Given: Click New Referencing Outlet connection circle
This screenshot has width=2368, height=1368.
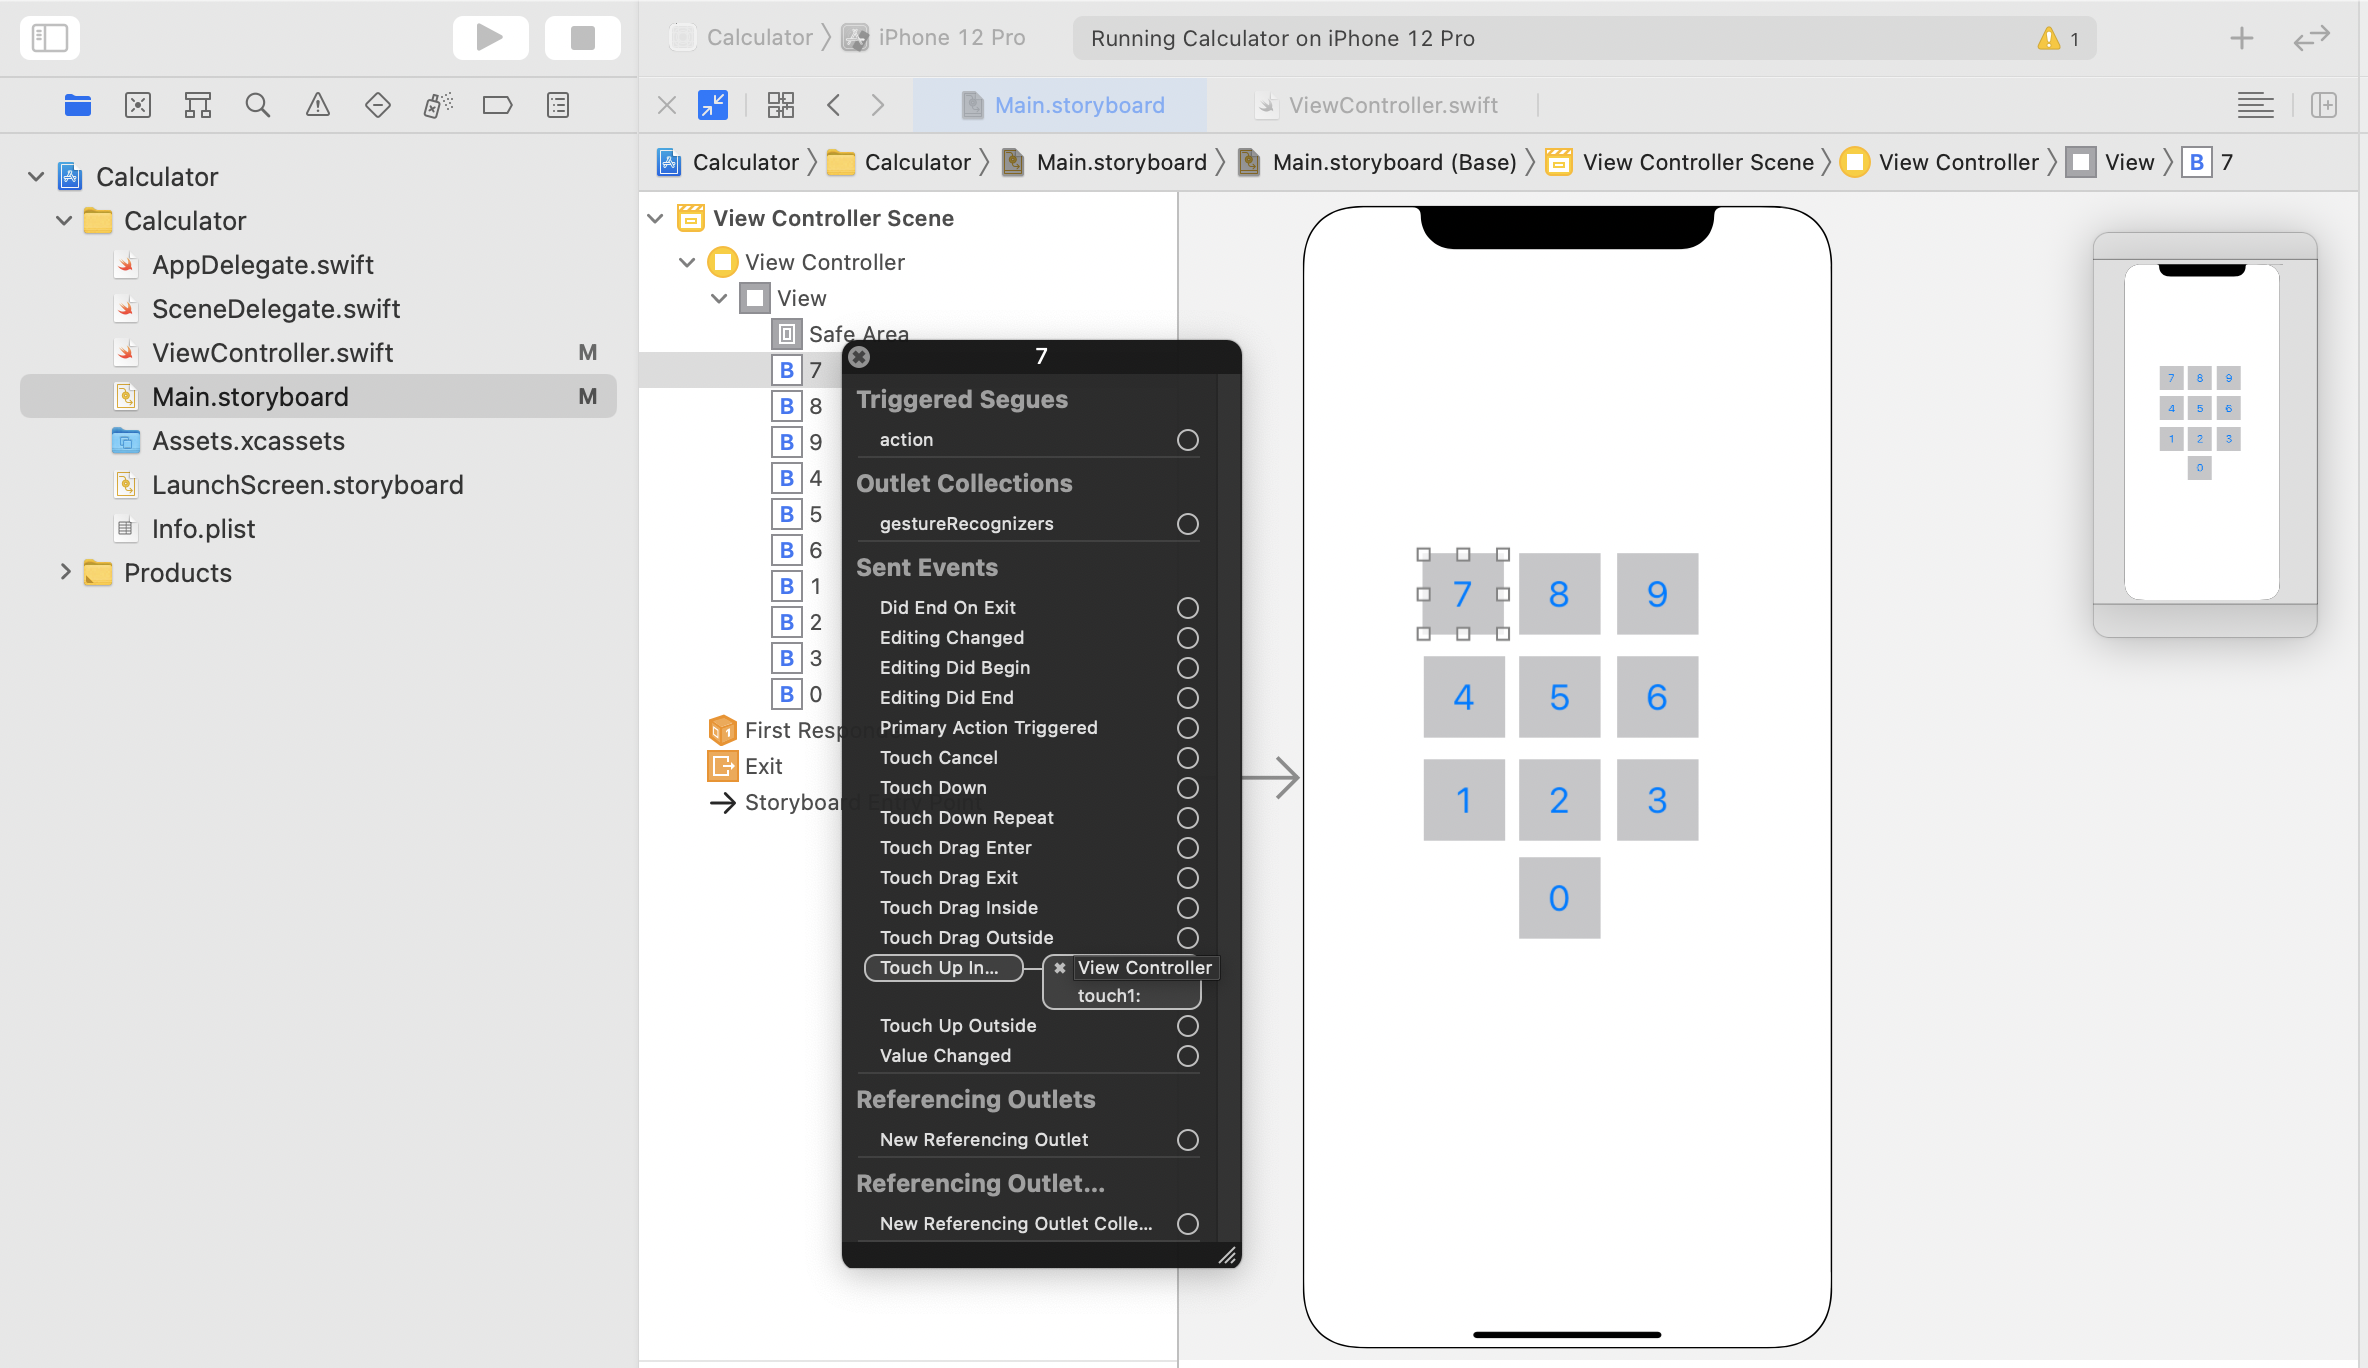Looking at the screenshot, I should click(x=1187, y=1140).
